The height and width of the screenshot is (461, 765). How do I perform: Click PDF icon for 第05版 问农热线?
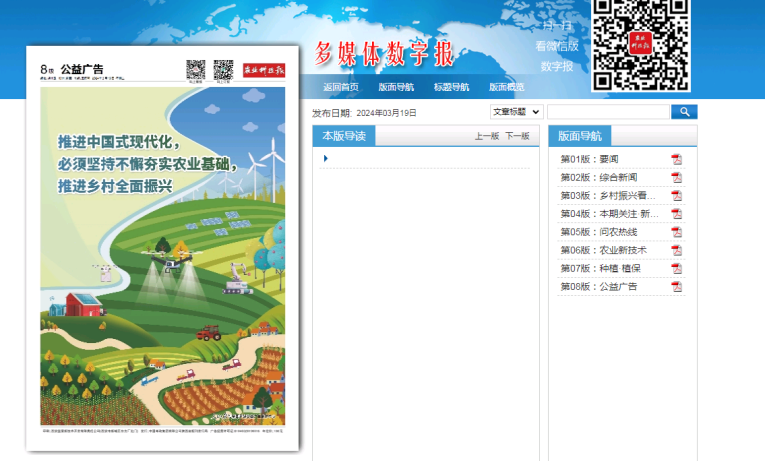[676, 232]
